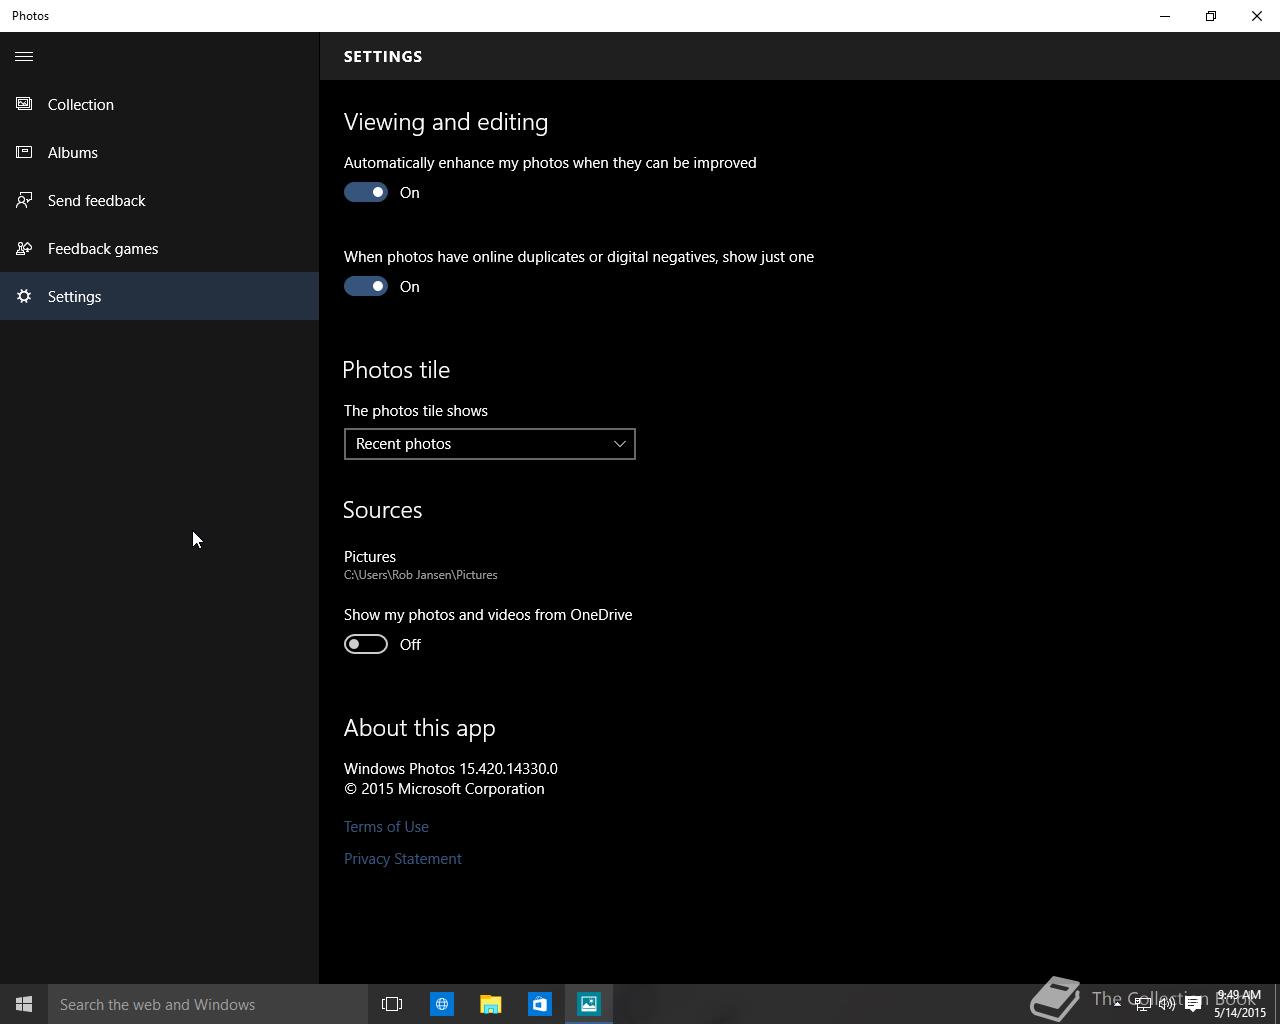Open Task View from the taskbar
Screen dimensions: 1280x1024
tap(392, 1004)
